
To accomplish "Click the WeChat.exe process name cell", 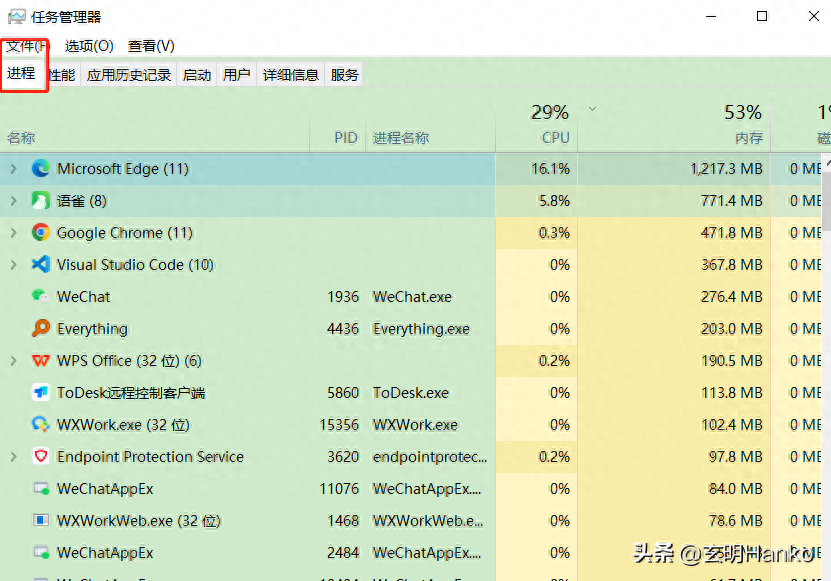I will 412,296.
